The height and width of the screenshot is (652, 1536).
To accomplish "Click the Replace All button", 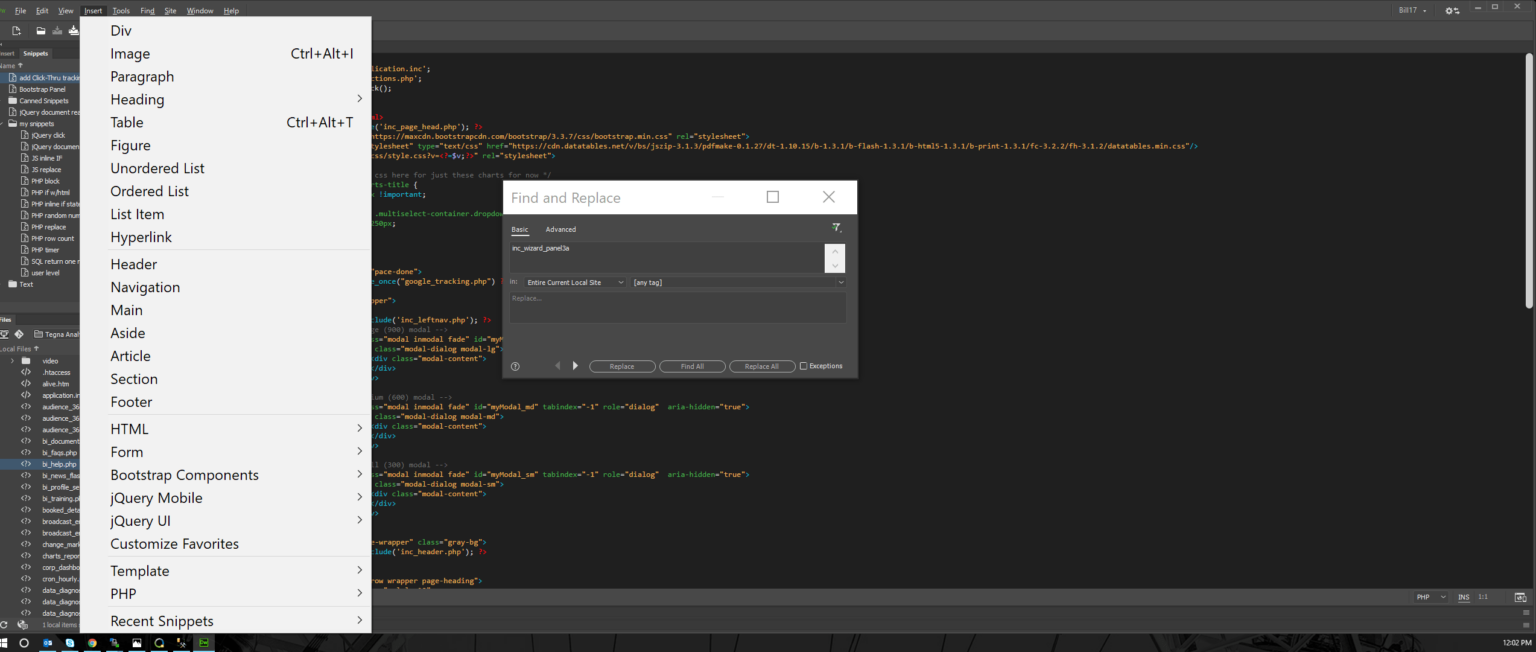I will point(762,366).
